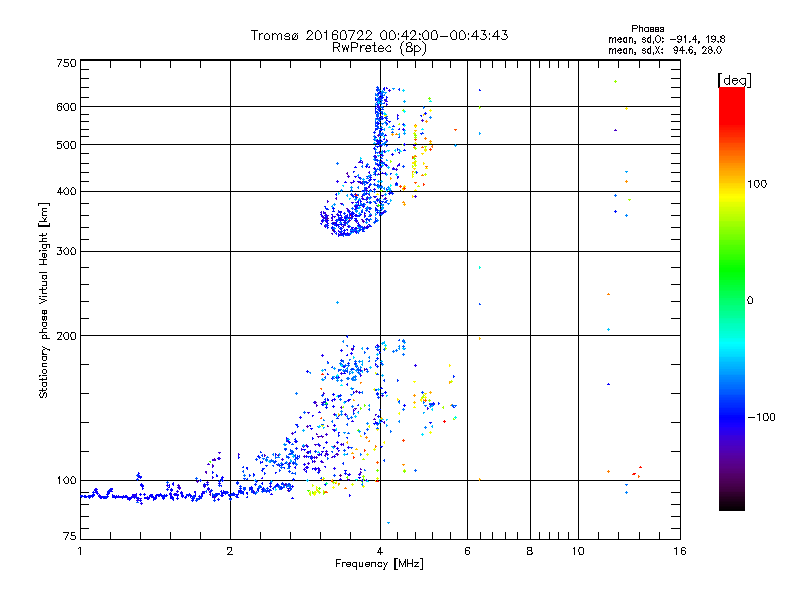Click the "4" frequency tick label
Image resolution: width=800 pixels, height=600 pixels.
pyautogui.click(x=380, y=551)
